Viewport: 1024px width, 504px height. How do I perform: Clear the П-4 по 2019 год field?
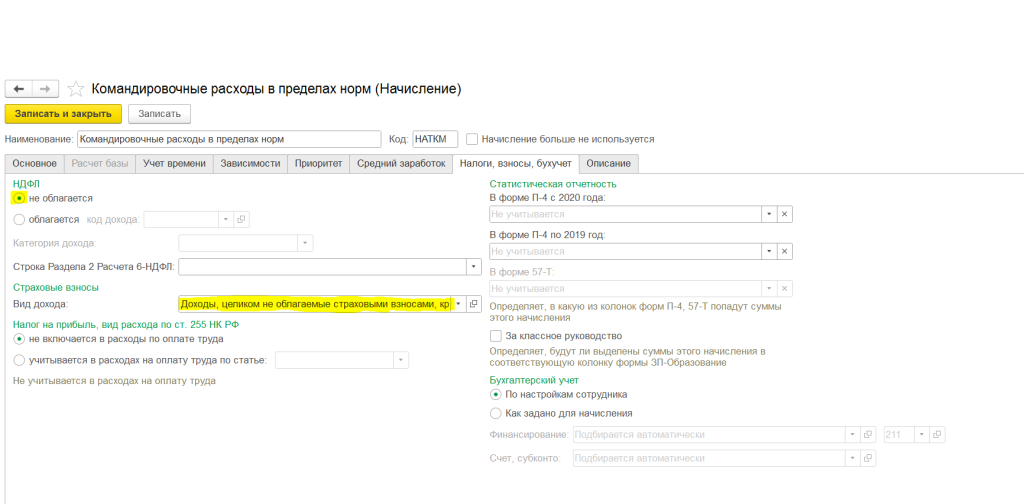(x=785, y=251)
